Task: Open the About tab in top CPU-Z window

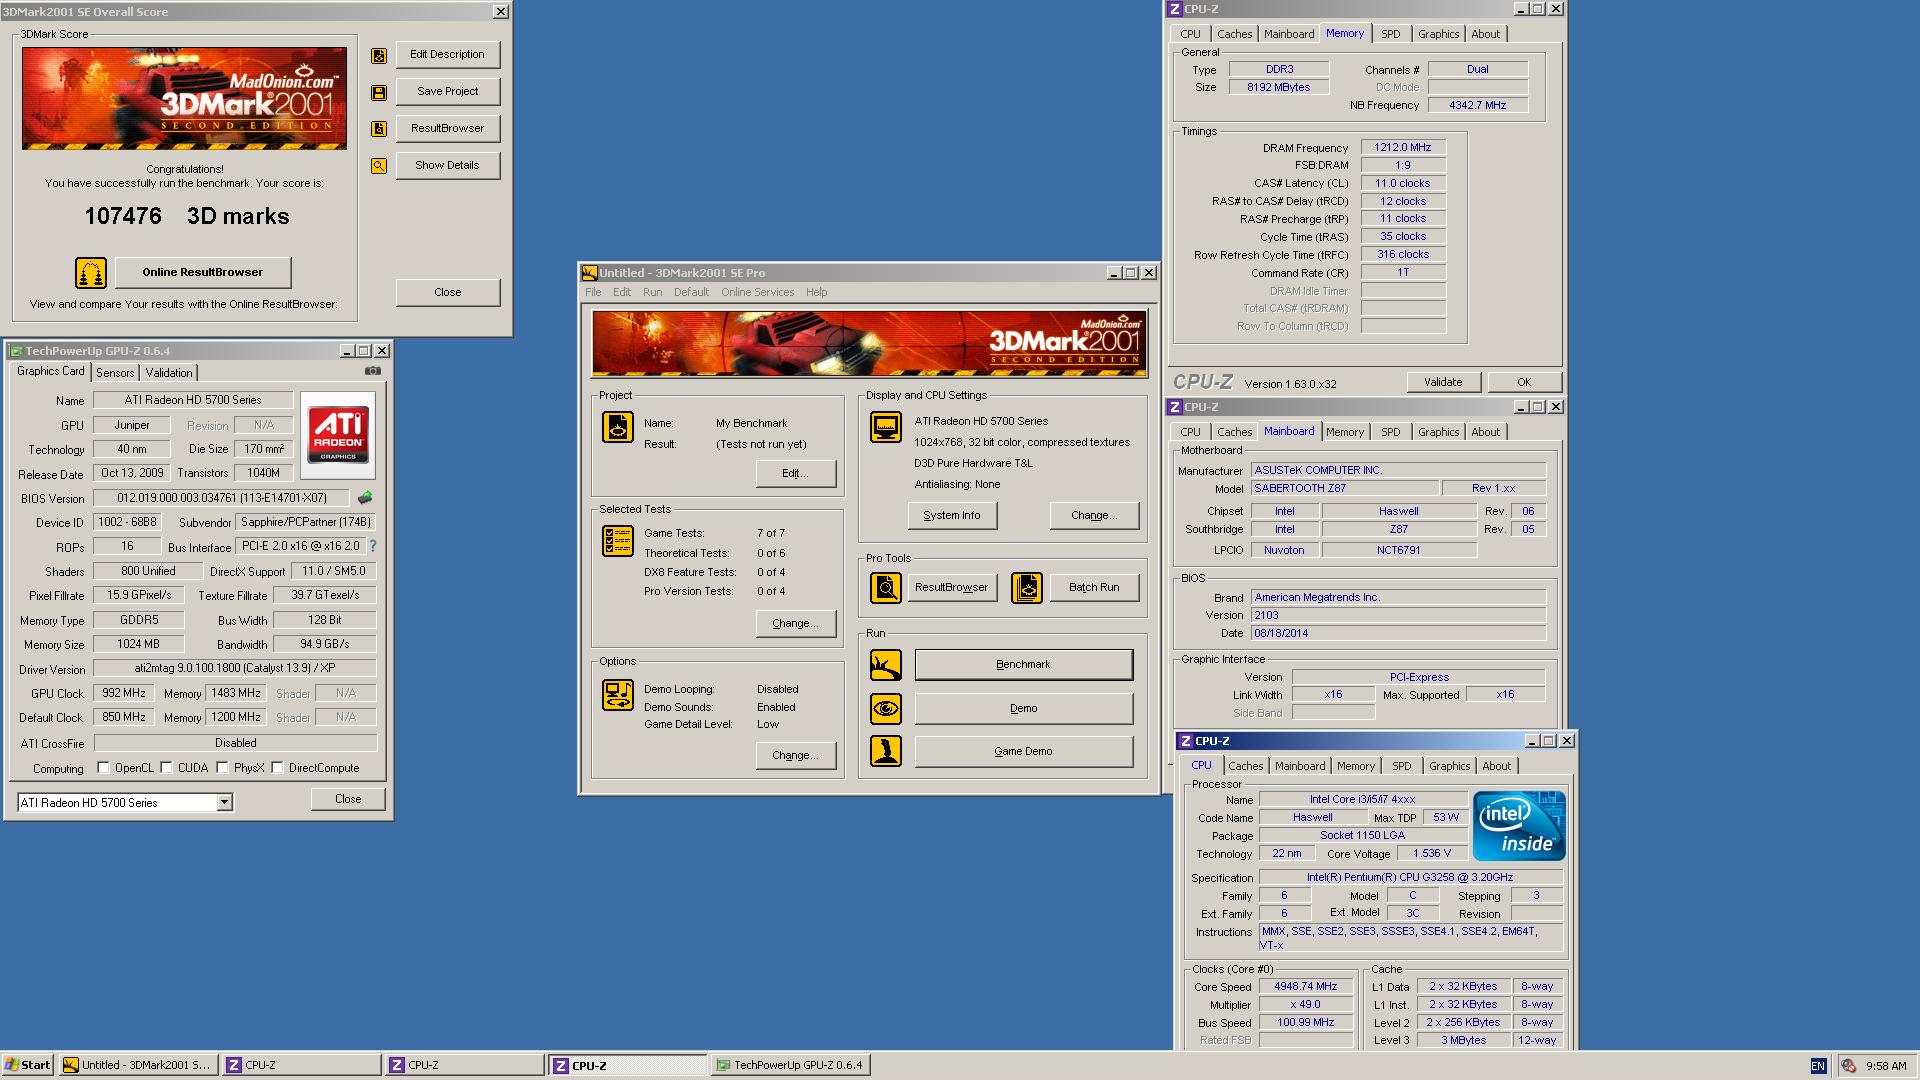Action: (x=1485, y=34)
